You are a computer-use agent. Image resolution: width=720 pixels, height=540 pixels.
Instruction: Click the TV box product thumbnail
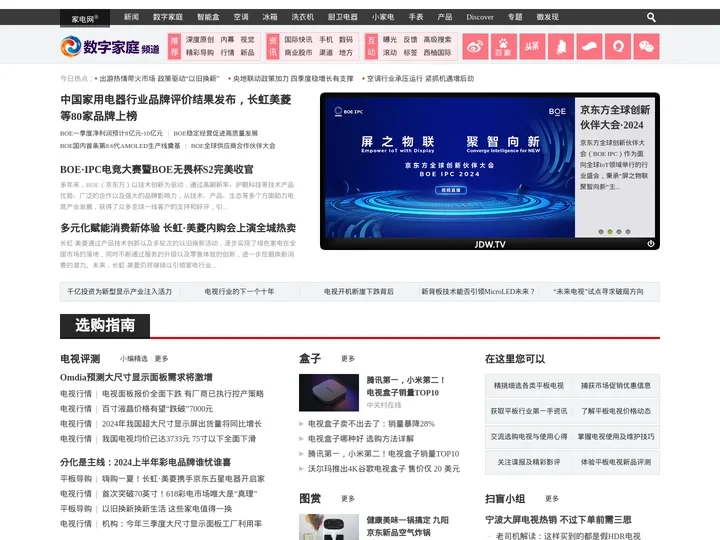(329, 393)
